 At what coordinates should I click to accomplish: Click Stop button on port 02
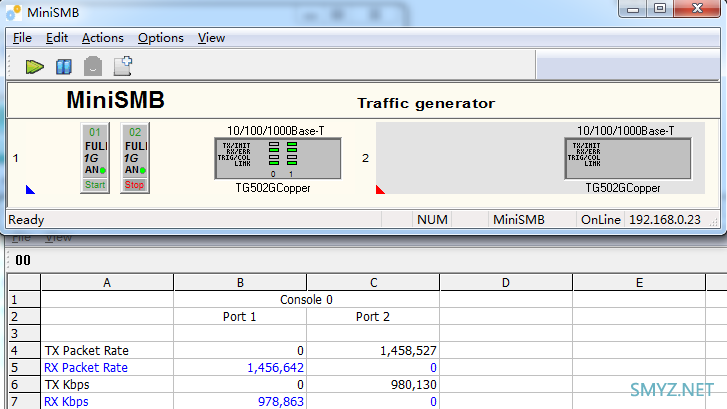point(134,185)
